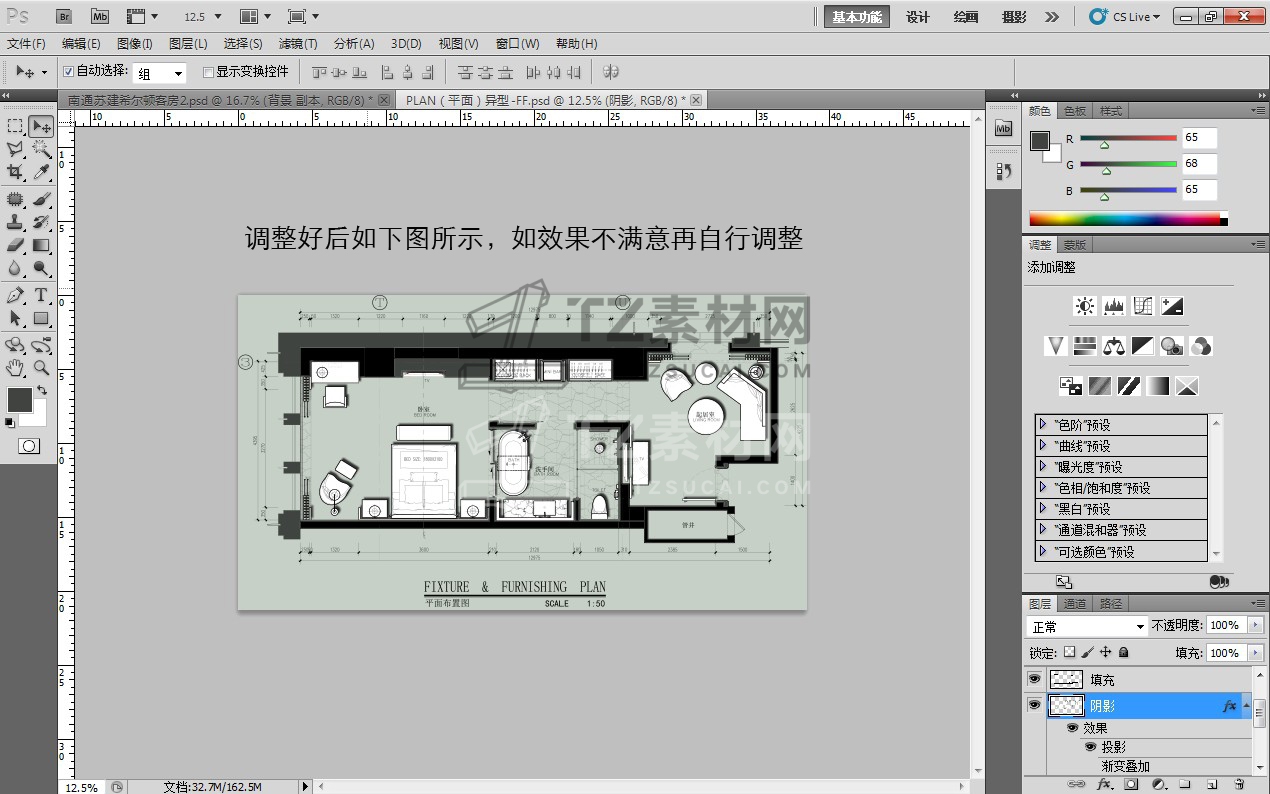The height and width of the screenshot is (794, 1270).
Task: Delete layer with the trash icon
Action: point(1240,785)
